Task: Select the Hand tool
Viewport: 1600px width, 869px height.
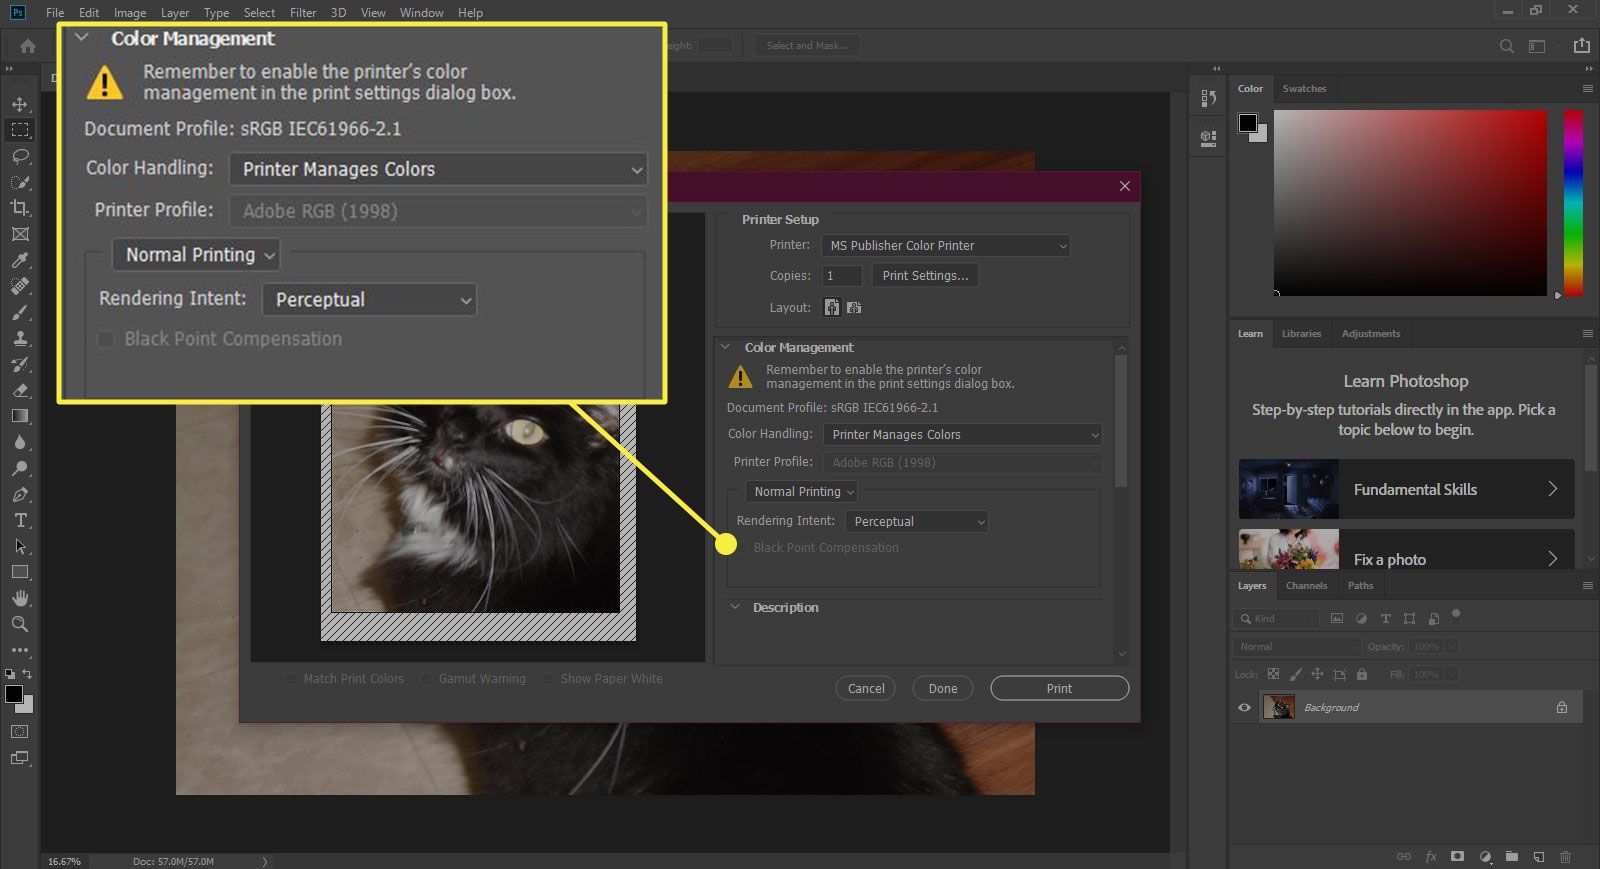Action: [20, 598]
